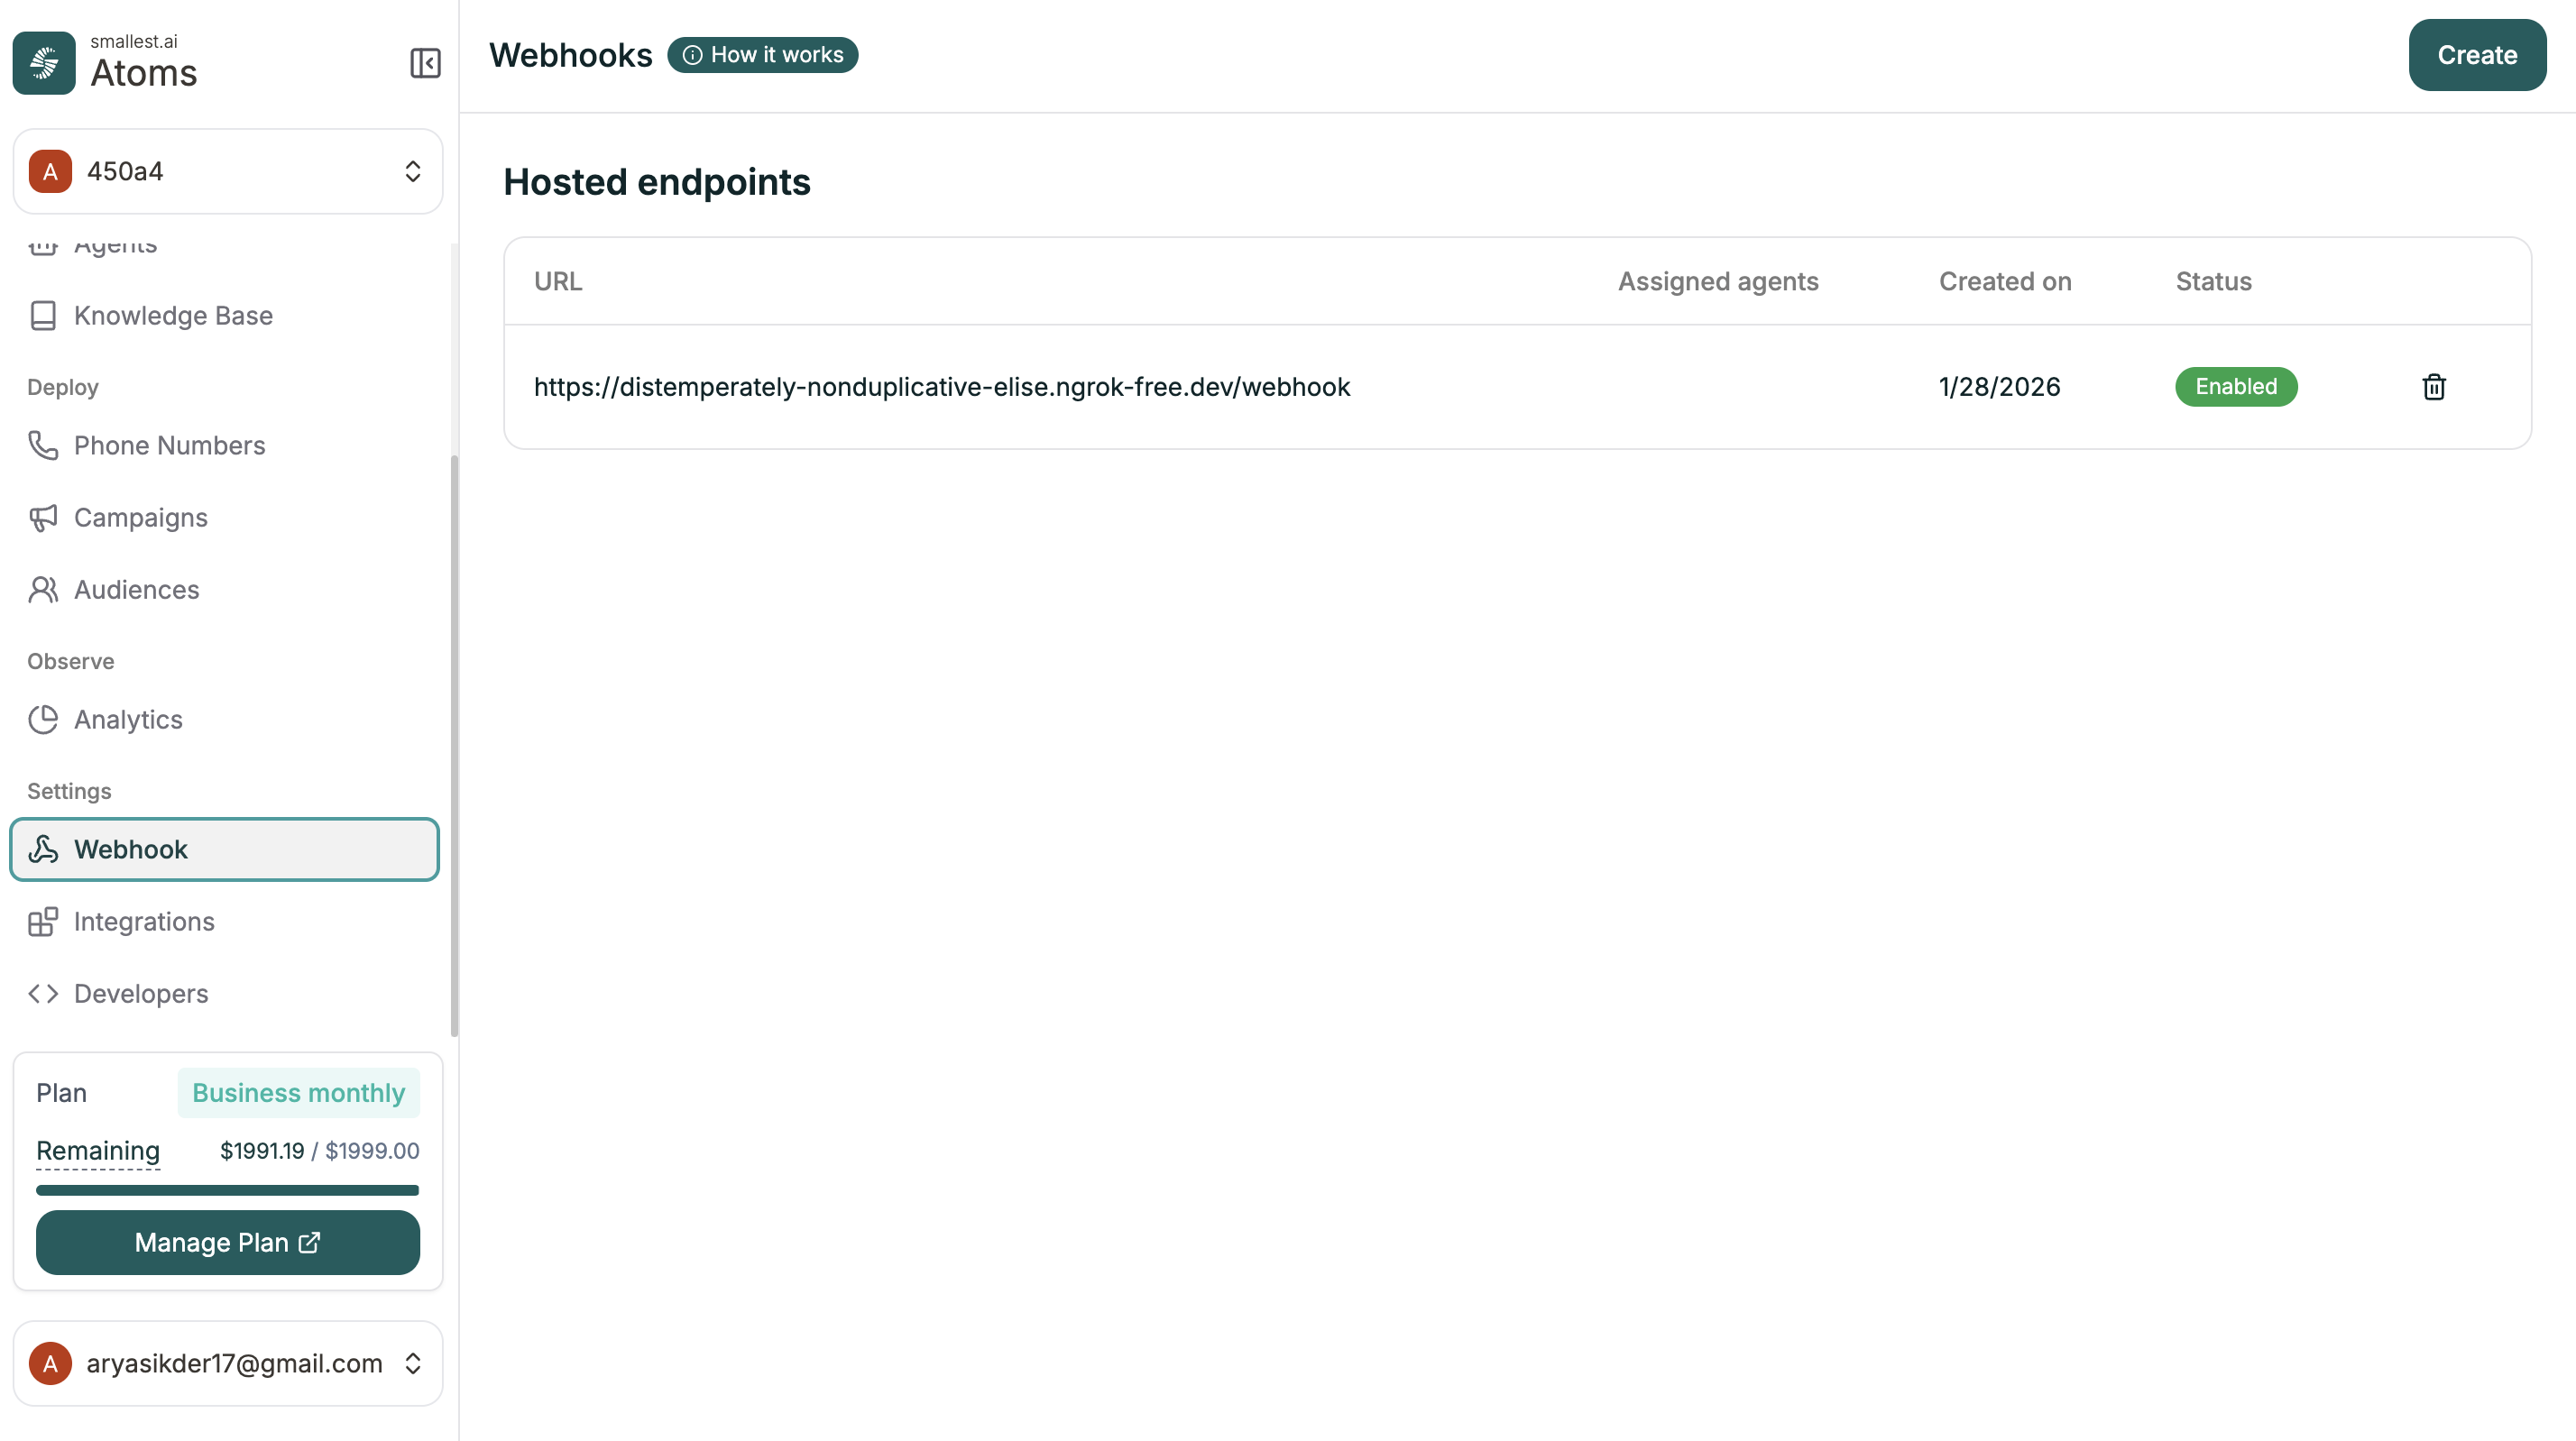Open Phone Numbers via the phone icon
Image resolution: width=2576 pixels, height=1441 pixels.
[x=44, y=446]
